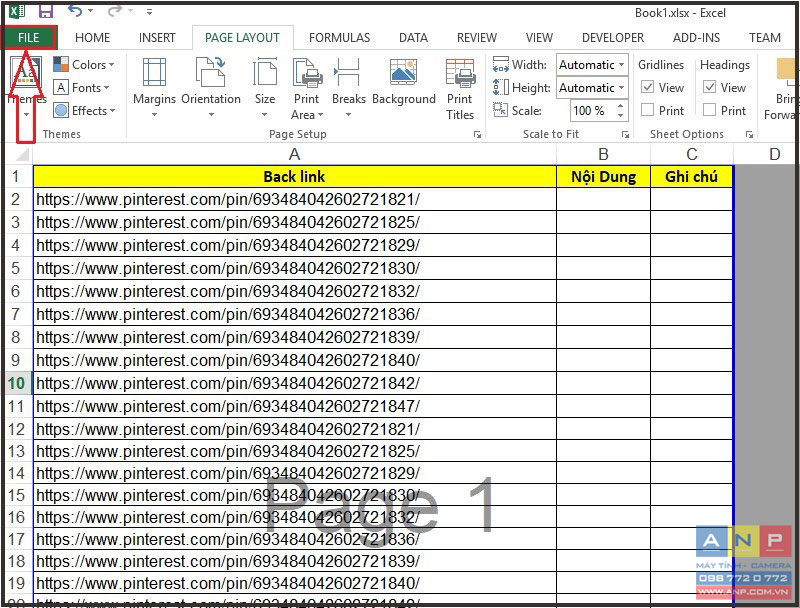Click the Width icon in Scale to Fit
The image size is (800, 608).
coord(501,64)
